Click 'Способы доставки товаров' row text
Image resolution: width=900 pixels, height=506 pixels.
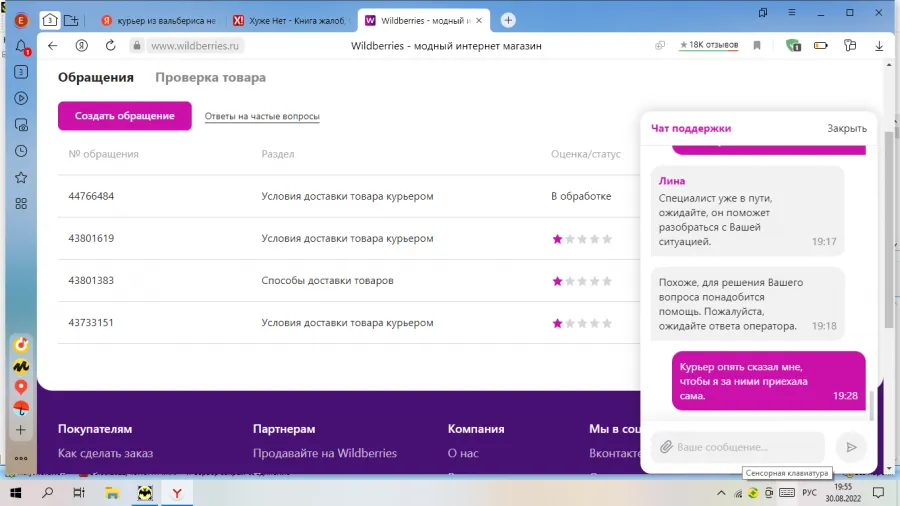(327, 281)
